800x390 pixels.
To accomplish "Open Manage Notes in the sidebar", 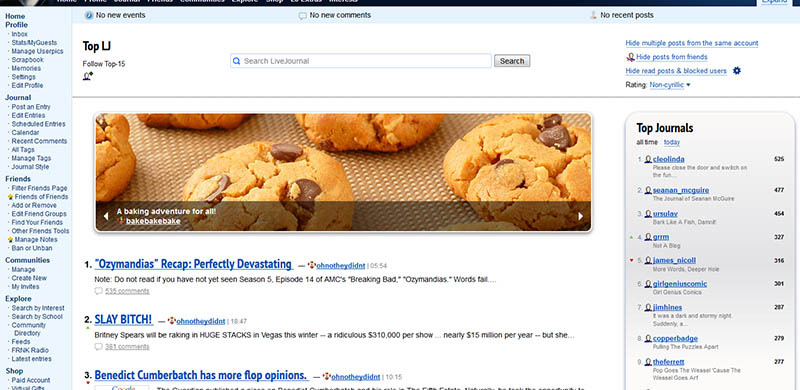I will point(36,240).
